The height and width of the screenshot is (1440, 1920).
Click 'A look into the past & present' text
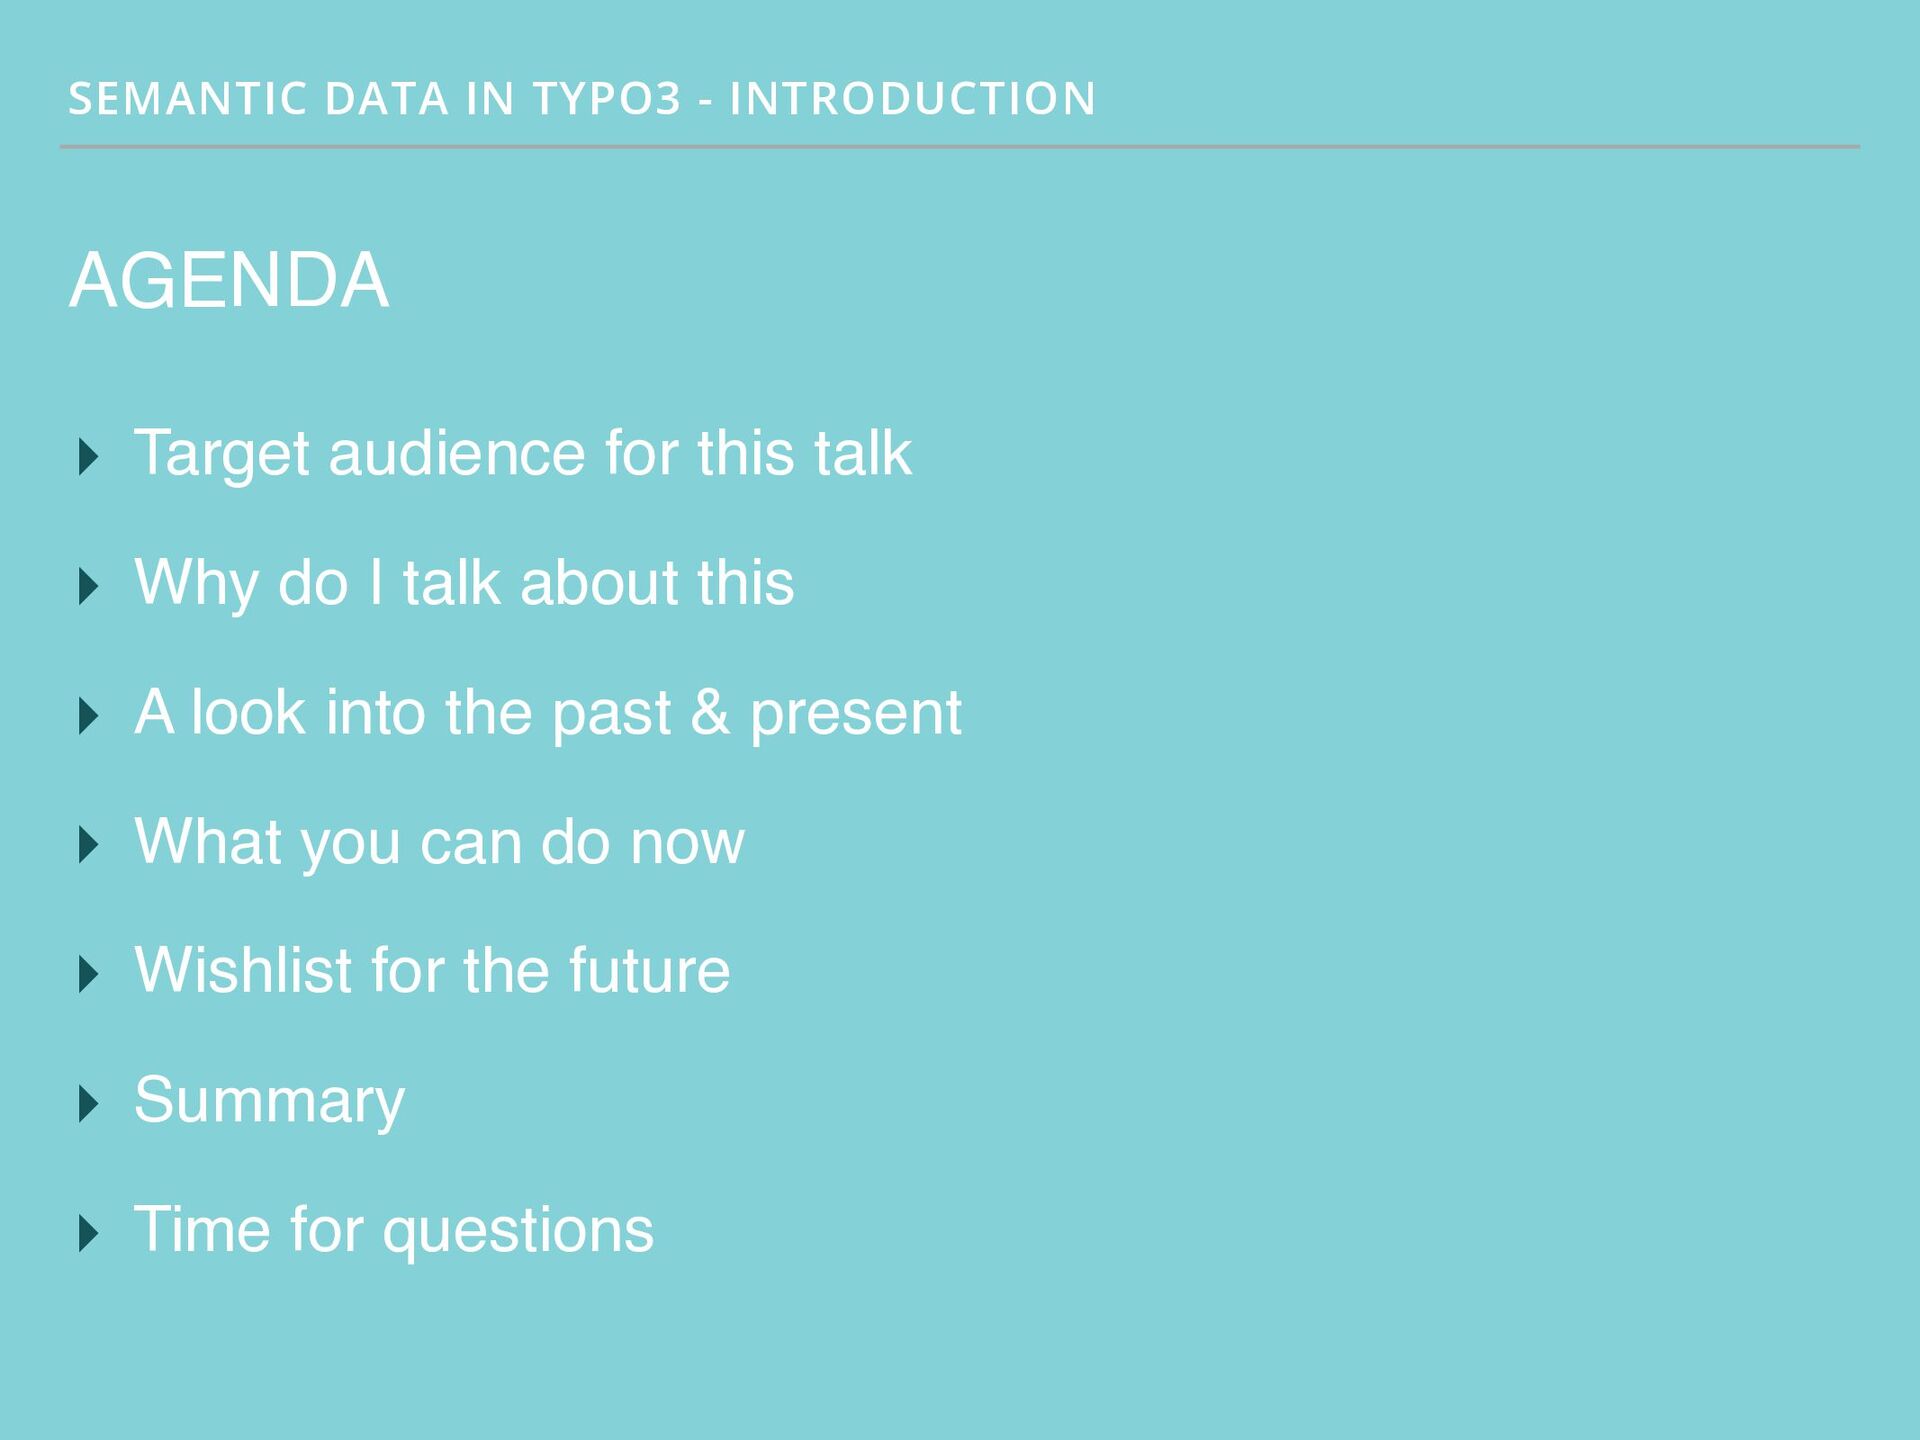click(548, 713)
